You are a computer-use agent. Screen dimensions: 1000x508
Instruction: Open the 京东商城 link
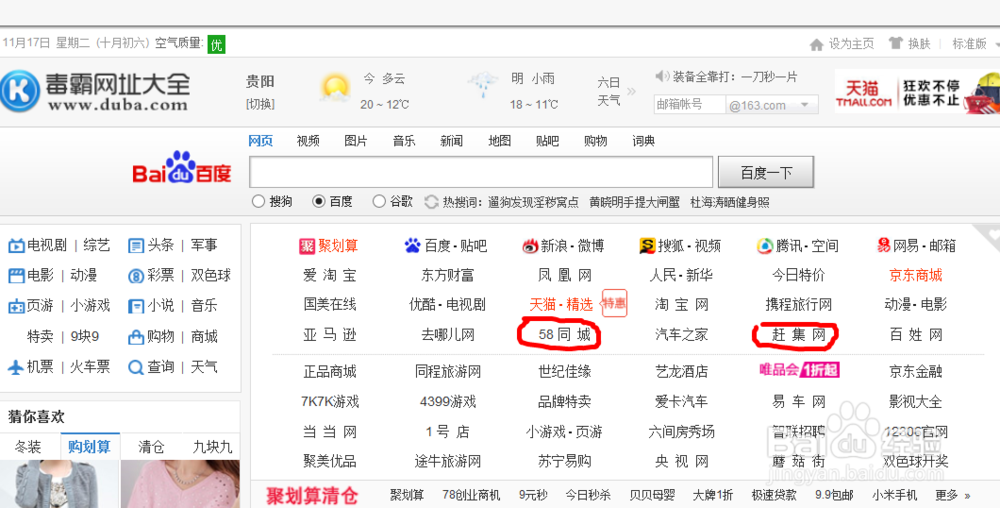coord(916,275)
